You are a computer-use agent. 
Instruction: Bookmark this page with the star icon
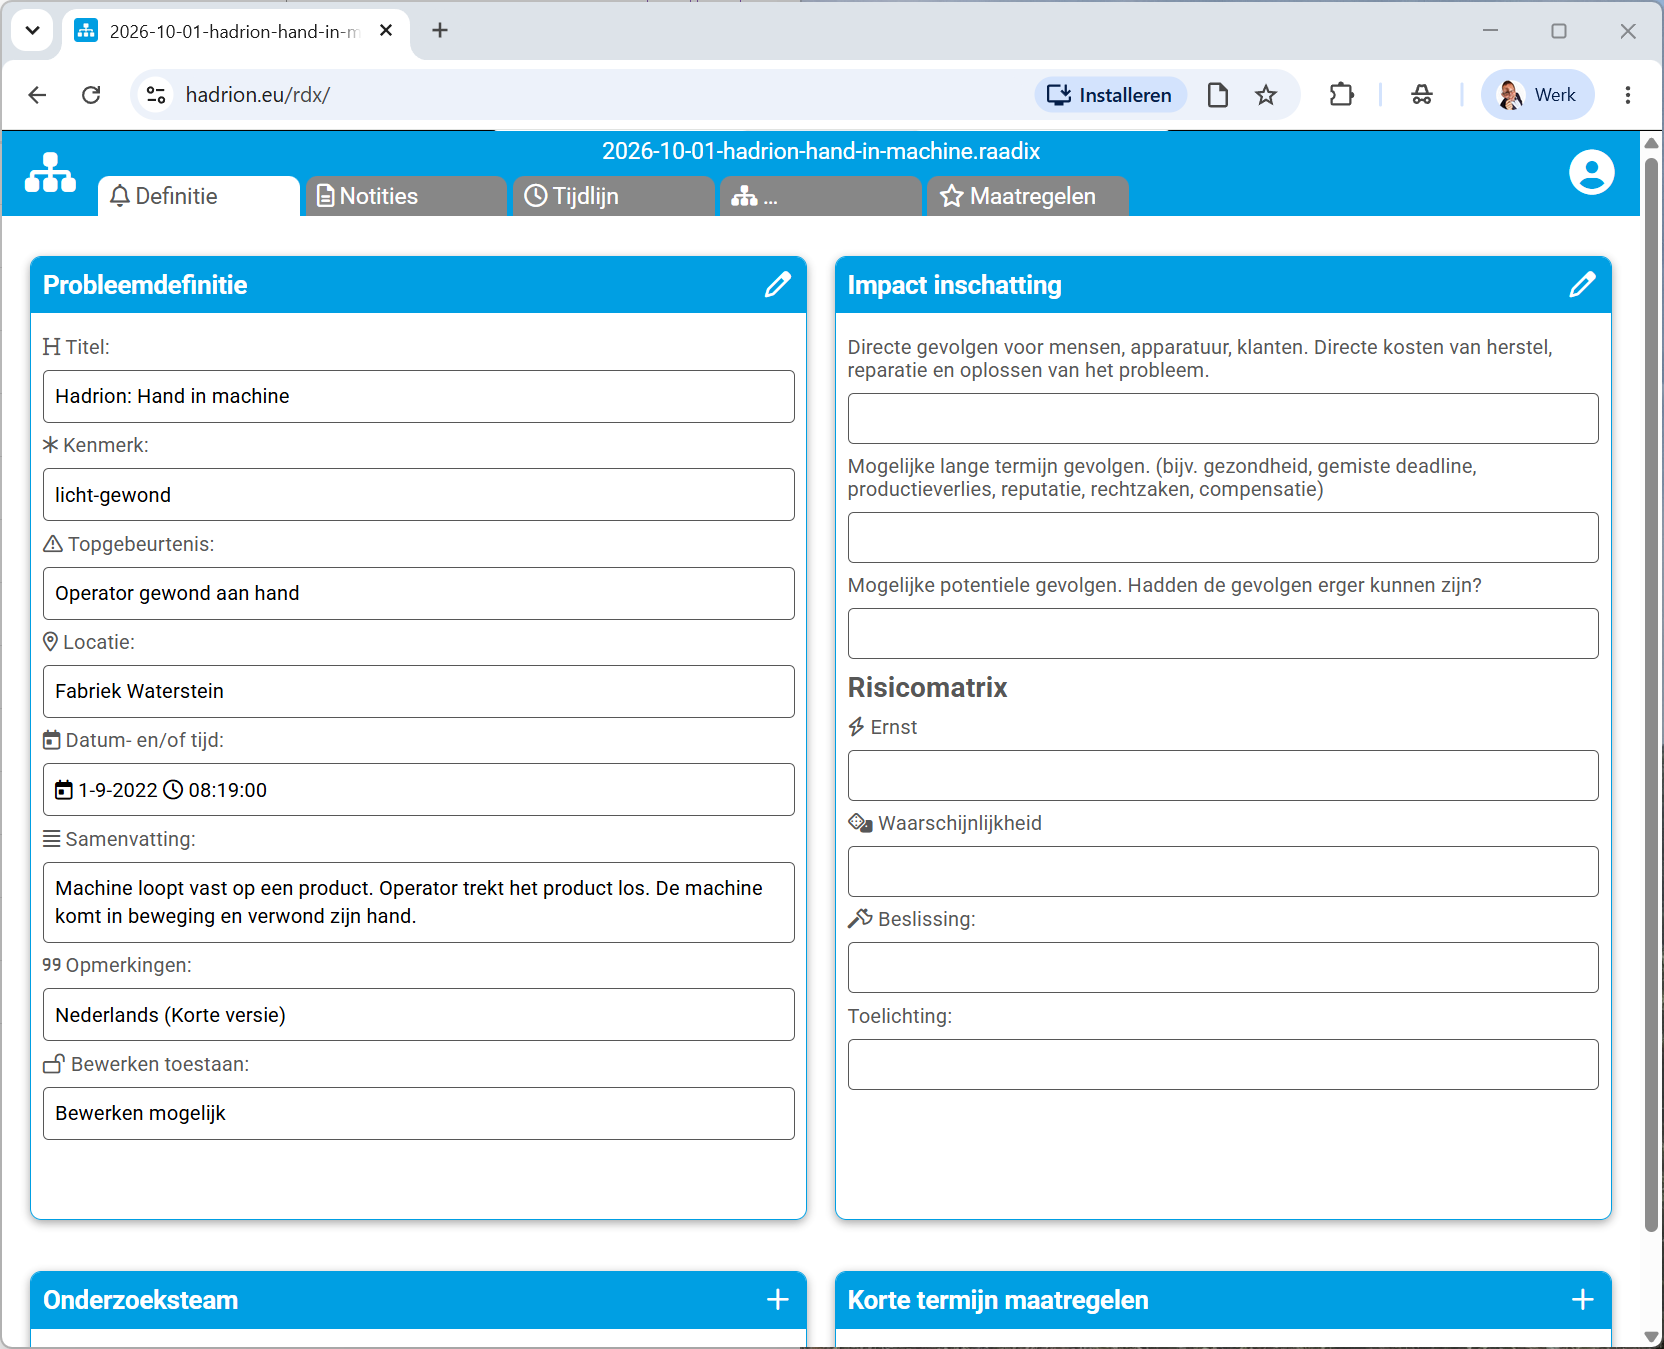(1266, 95)
